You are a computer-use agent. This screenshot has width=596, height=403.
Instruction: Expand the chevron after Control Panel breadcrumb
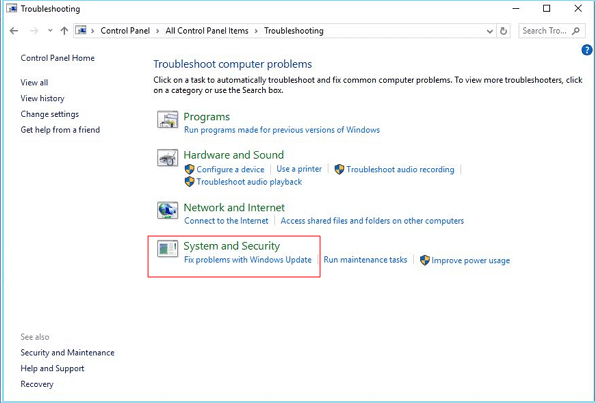[x=158, y=31]
